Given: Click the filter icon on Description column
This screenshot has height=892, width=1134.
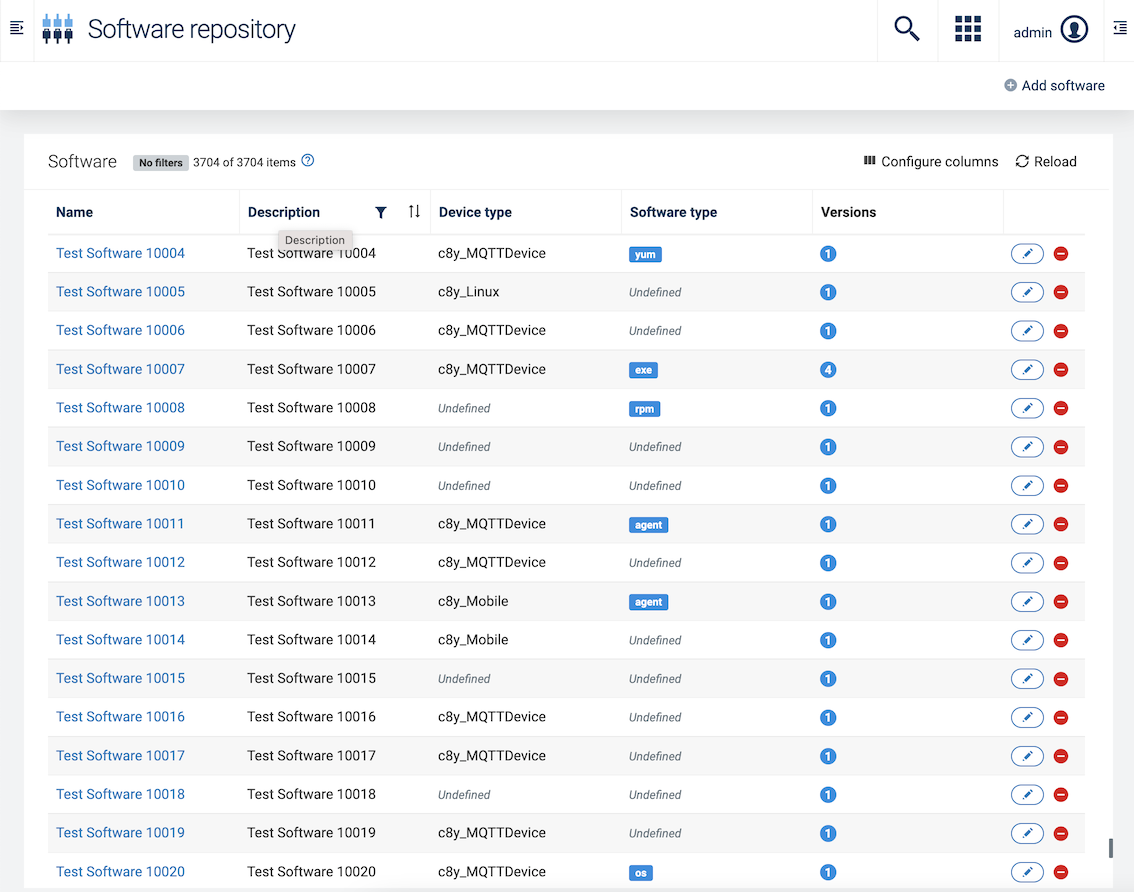Looking at the screenshot, I should click(x=381, y=212).
